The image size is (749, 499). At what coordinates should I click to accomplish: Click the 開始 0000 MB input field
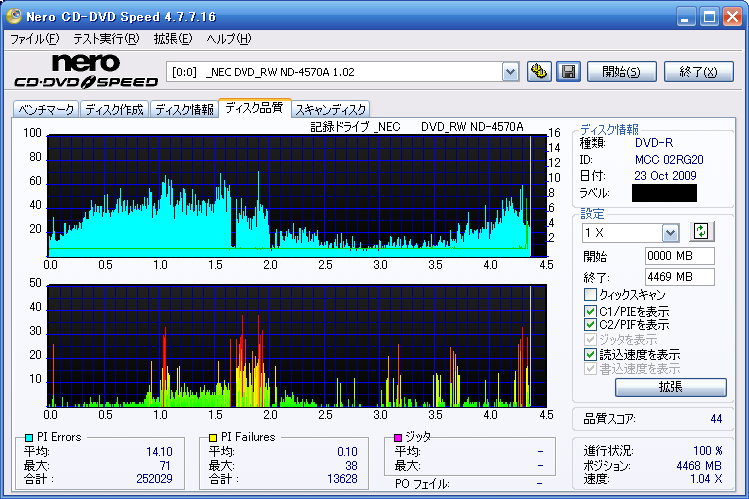(x=680, y=256)
